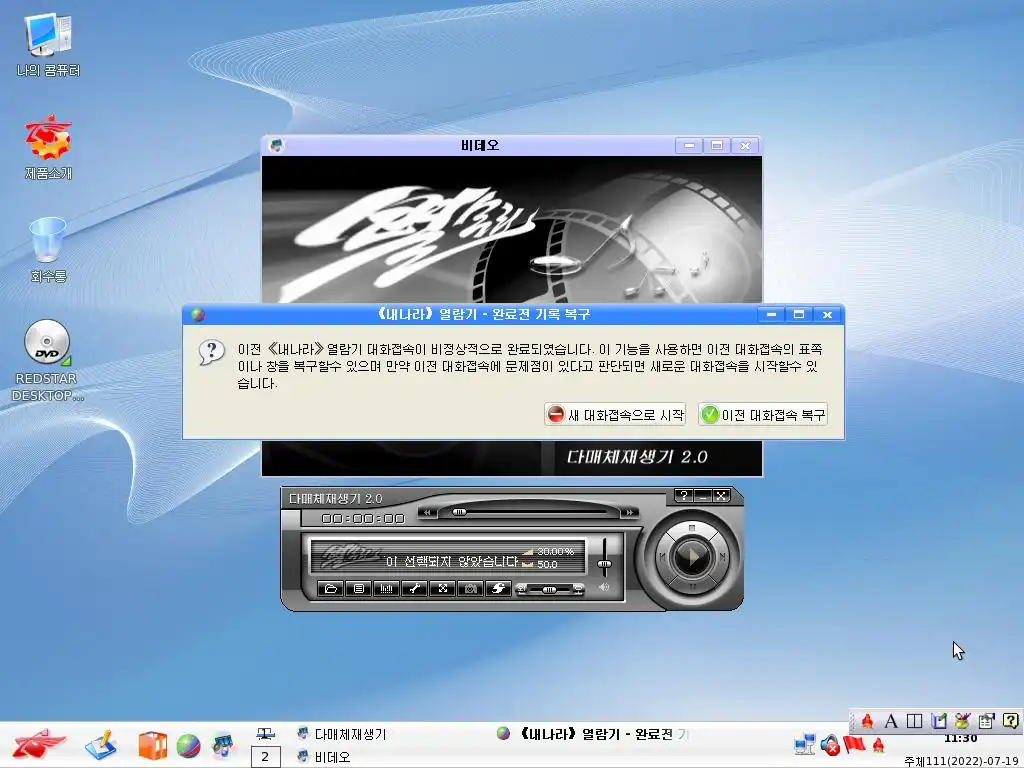
Task: Click the blue notebook checkmark icon in input toolbar
Action: coord(938,721)
